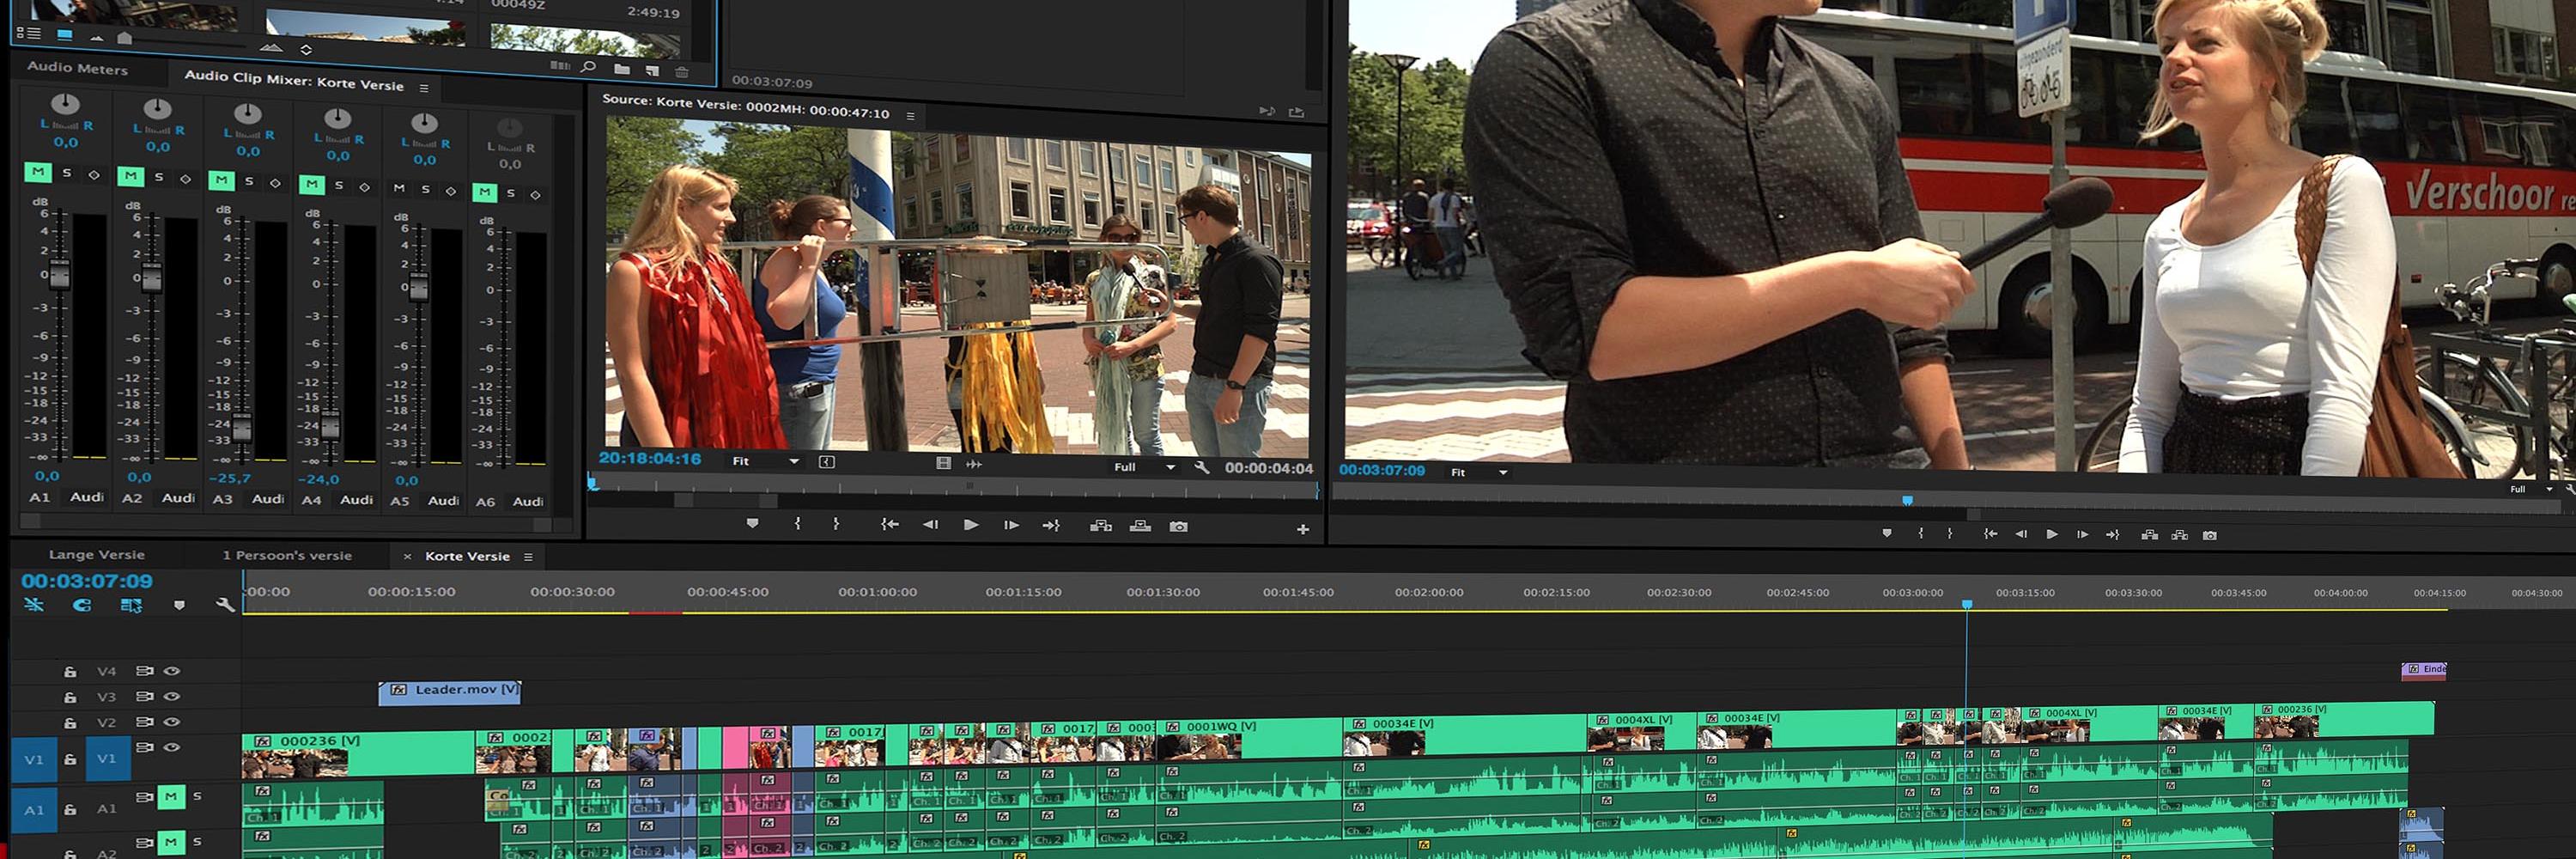Viewport: 2576px width, 859px height.
Task: Click the trash Clear icon in Project panel
Action: pos(682,71)
